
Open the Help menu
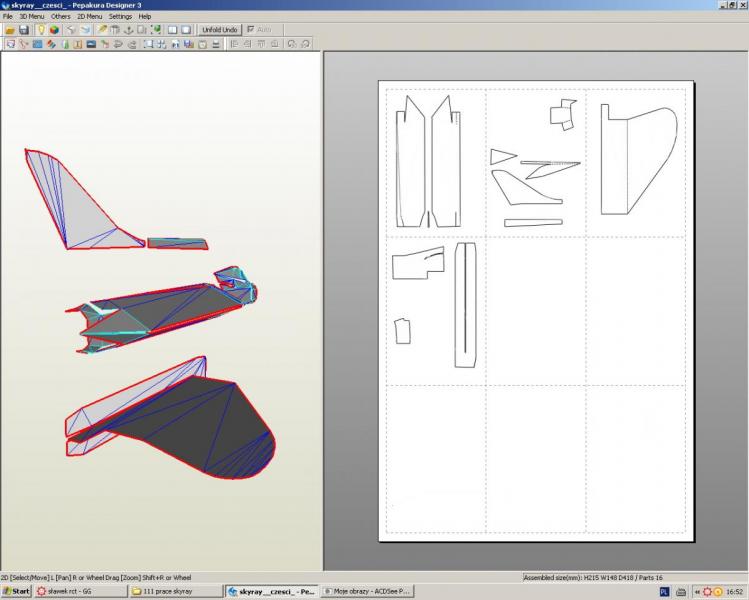[145, 17]
